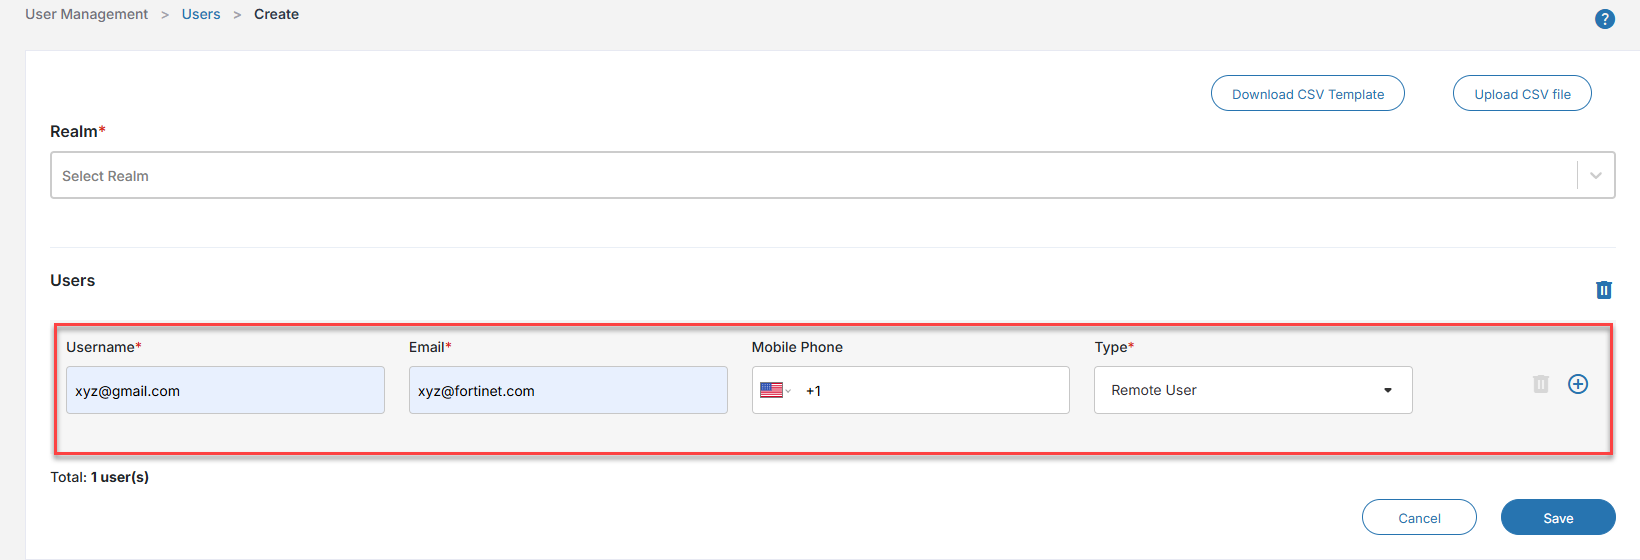This screenshot has width=1640, height=560.
Task: Cancel the user creation
Action: tap(1419, 518)
